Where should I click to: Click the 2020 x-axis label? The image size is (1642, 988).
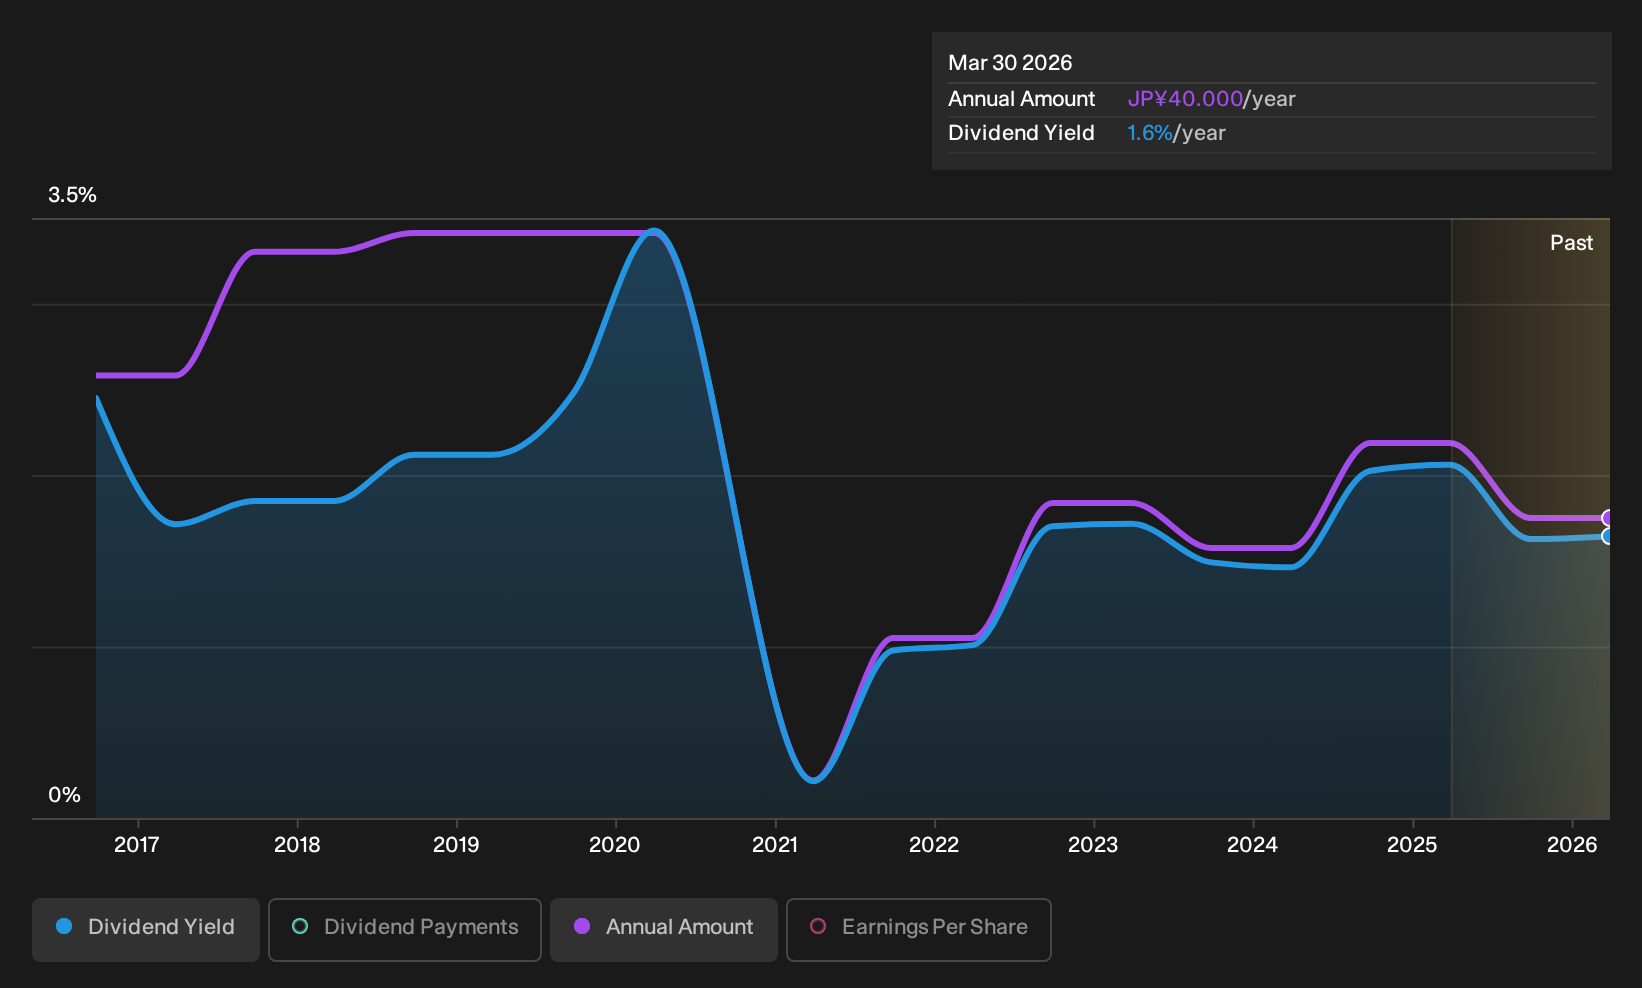tap(615, 845)
